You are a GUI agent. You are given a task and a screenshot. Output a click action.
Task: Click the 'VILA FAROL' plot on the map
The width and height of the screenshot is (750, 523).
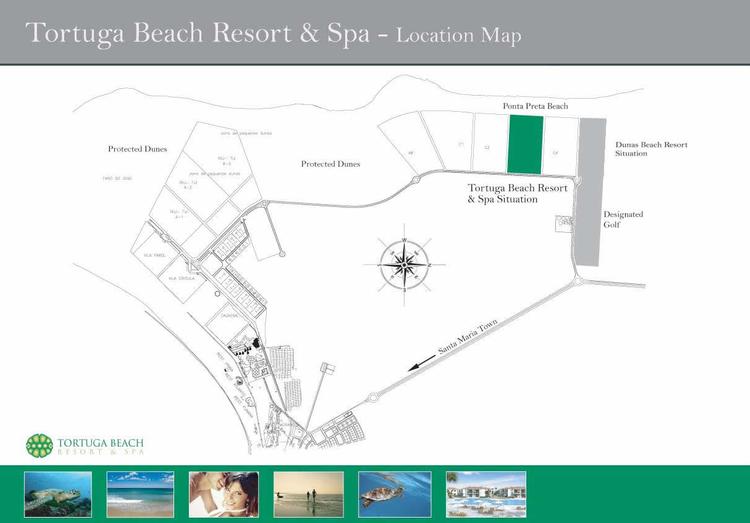pyautogui.click(x=155, y=251)
